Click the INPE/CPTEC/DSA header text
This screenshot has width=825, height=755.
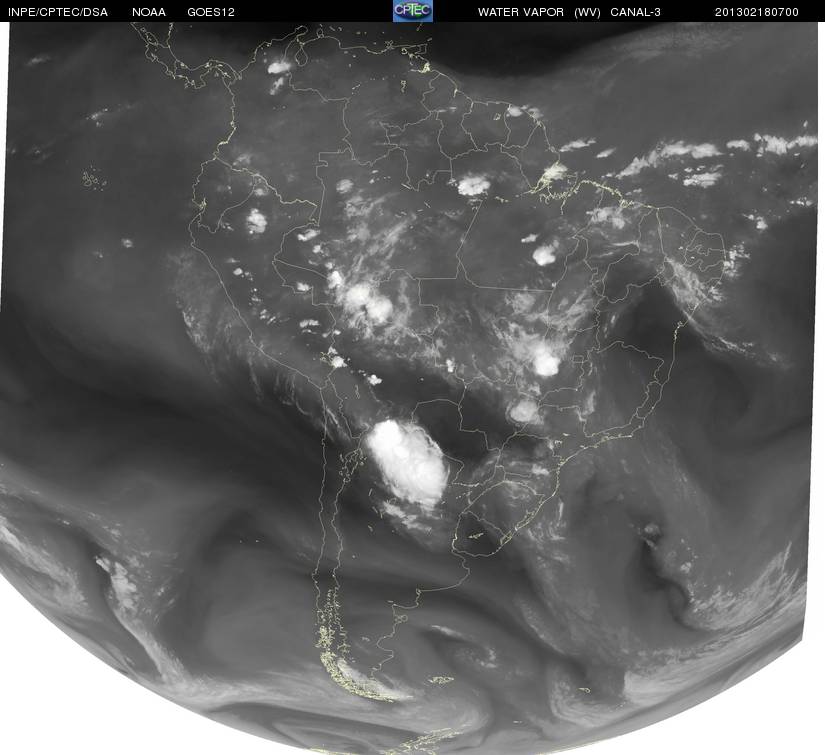click(58, 12)
